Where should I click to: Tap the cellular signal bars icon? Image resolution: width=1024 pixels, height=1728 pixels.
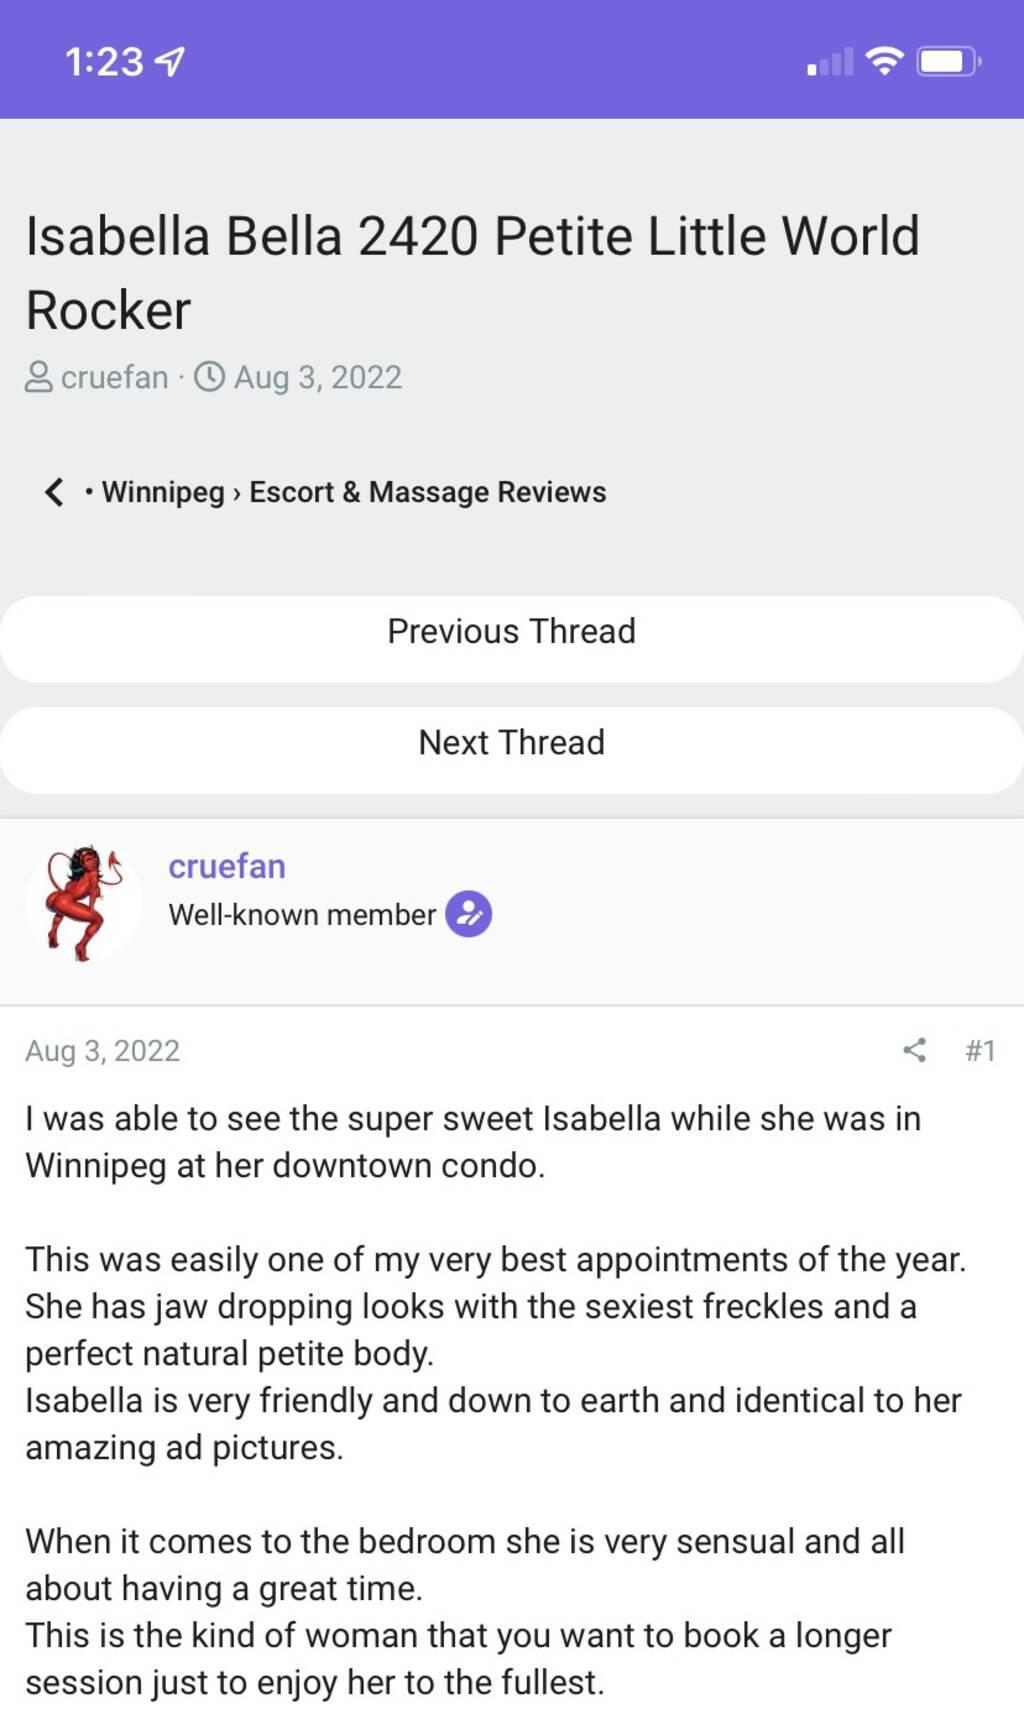coord(830,62)
